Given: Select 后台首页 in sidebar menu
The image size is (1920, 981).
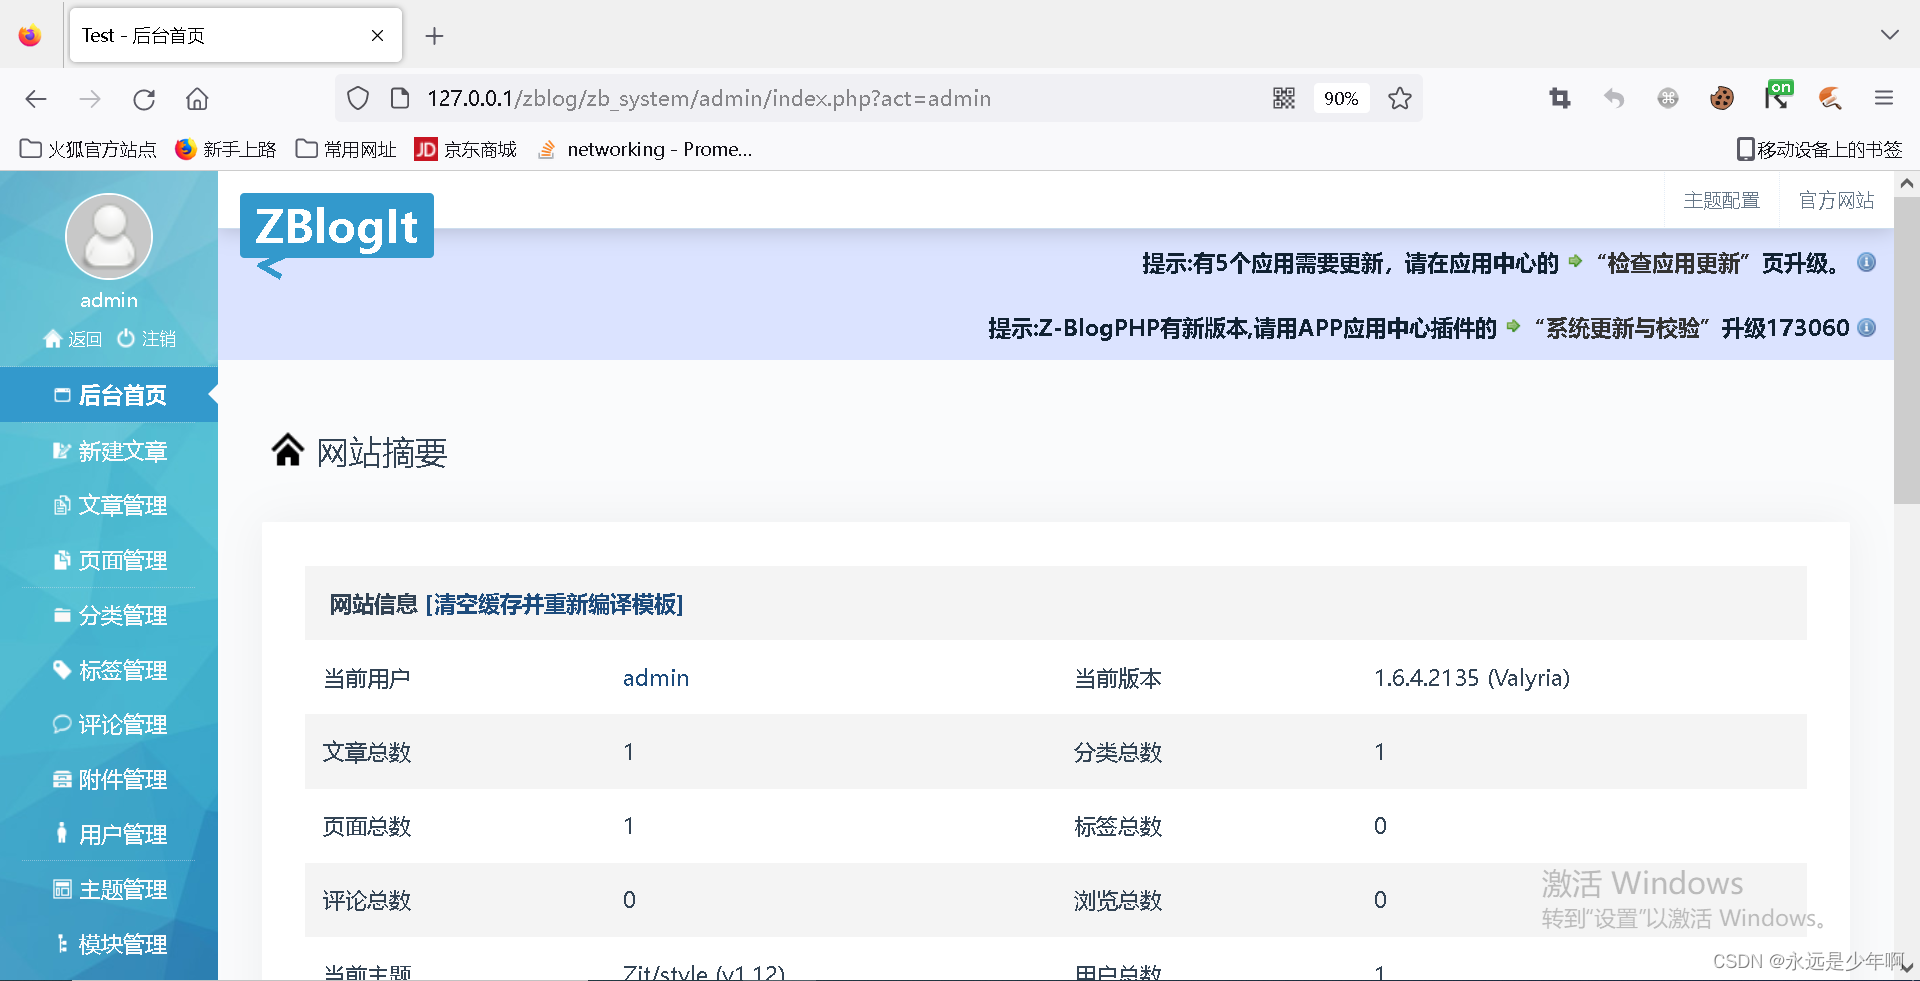Looking at the screenshot, I should 109,395.
